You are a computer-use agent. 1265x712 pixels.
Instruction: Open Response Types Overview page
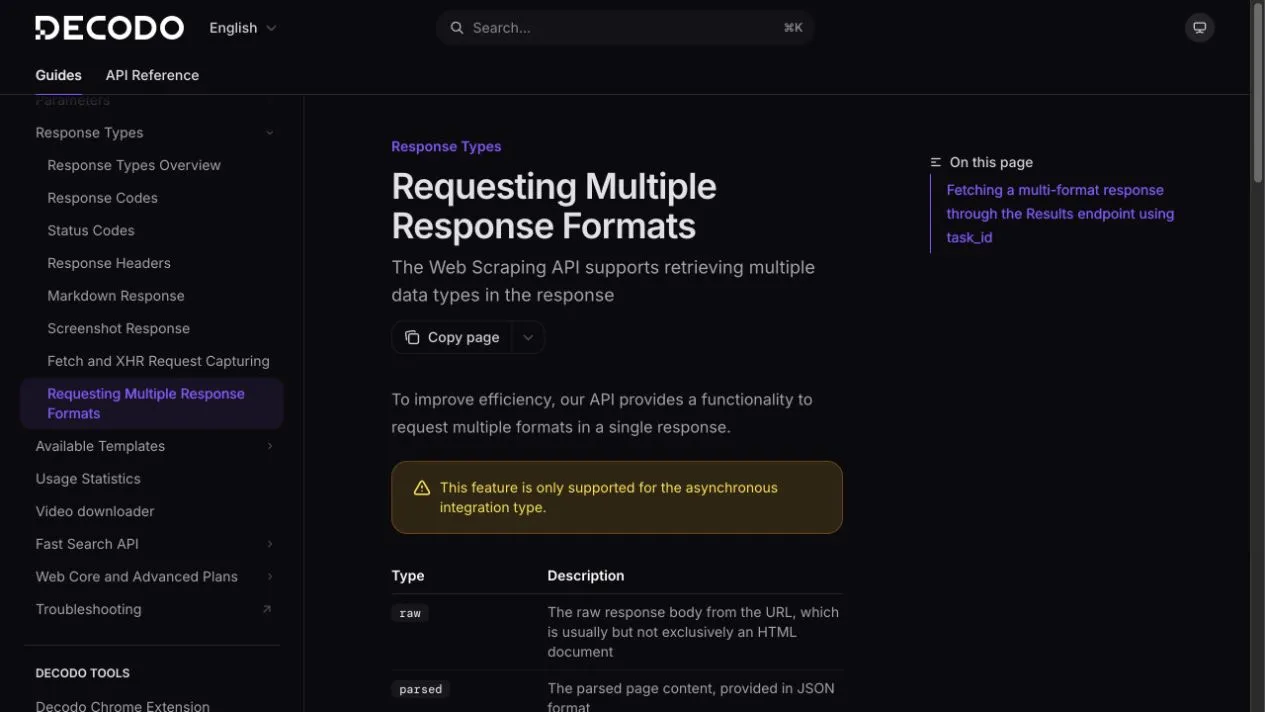134,165
